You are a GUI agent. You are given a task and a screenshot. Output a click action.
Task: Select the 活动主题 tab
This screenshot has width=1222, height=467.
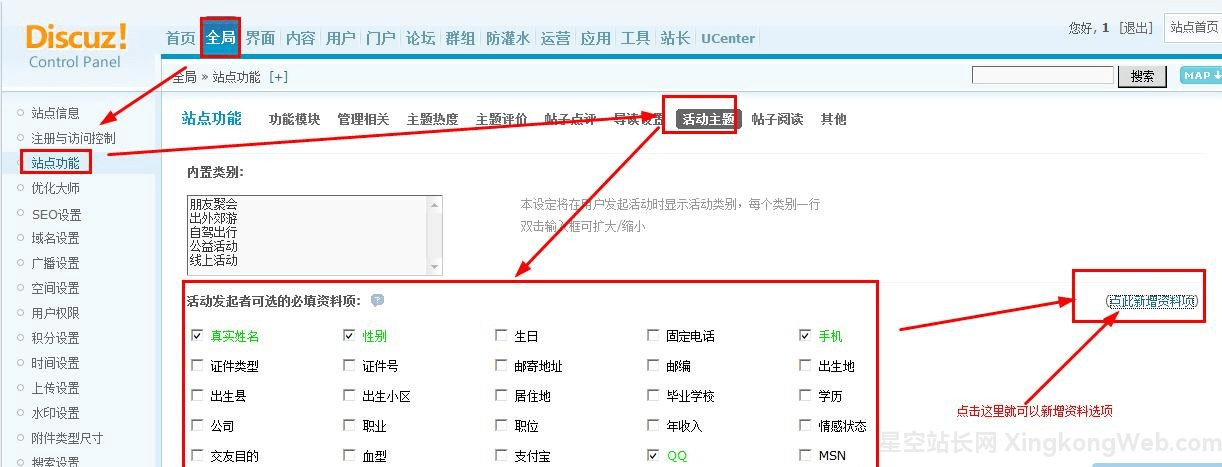pos(708,119)
